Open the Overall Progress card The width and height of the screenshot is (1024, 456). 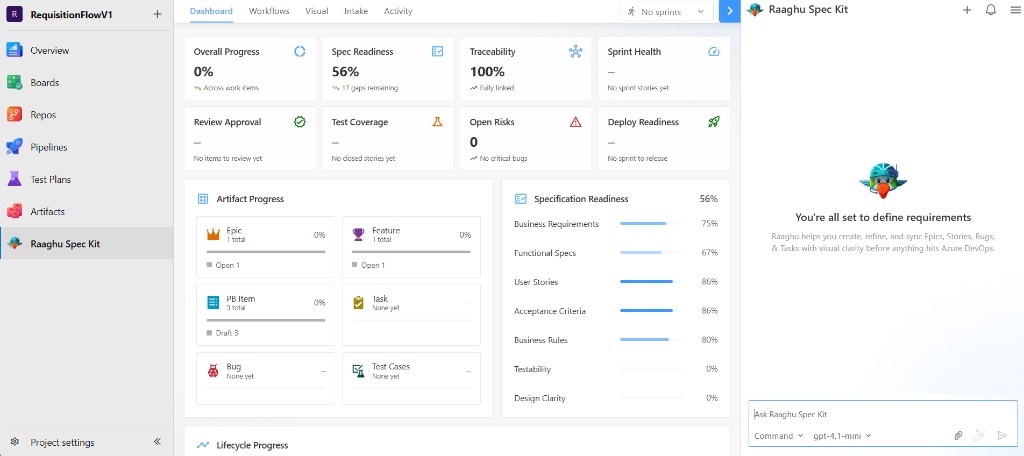[250, 69]
